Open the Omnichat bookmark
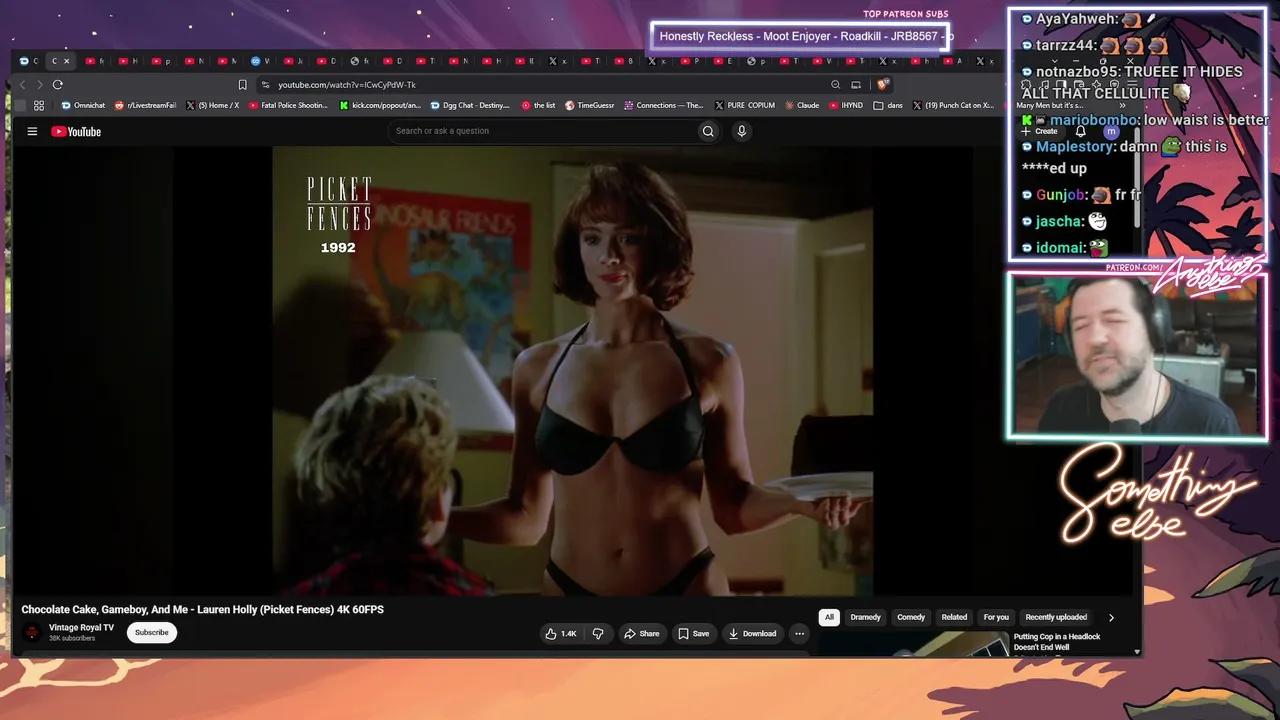 coord(83,105)
